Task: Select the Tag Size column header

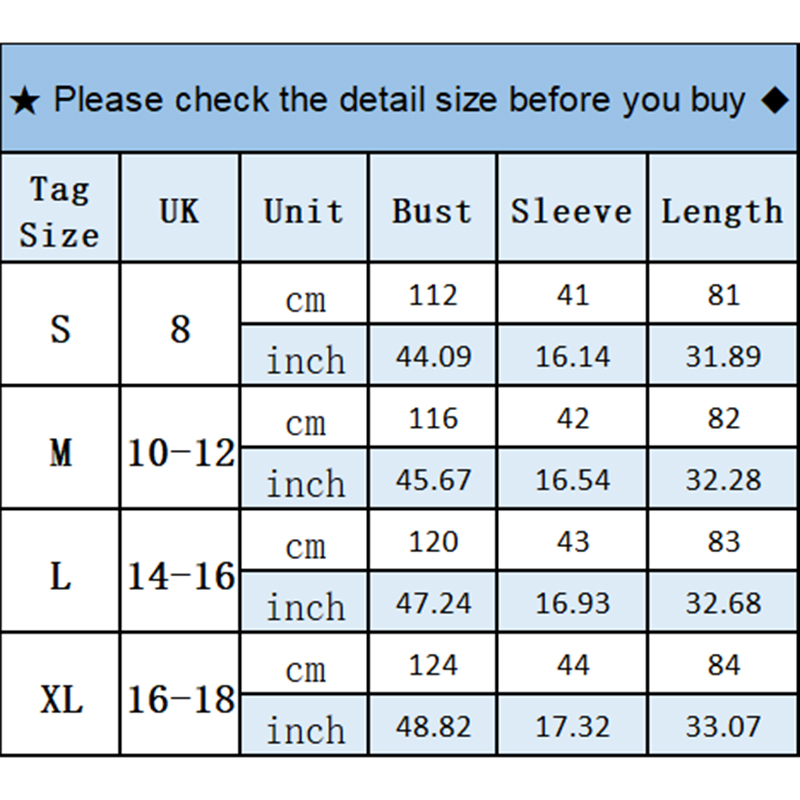Action: pos(60,211)
